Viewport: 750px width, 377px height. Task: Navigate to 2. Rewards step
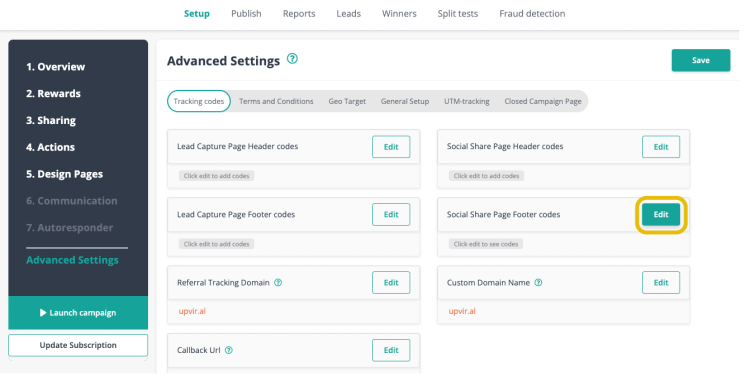53,93
